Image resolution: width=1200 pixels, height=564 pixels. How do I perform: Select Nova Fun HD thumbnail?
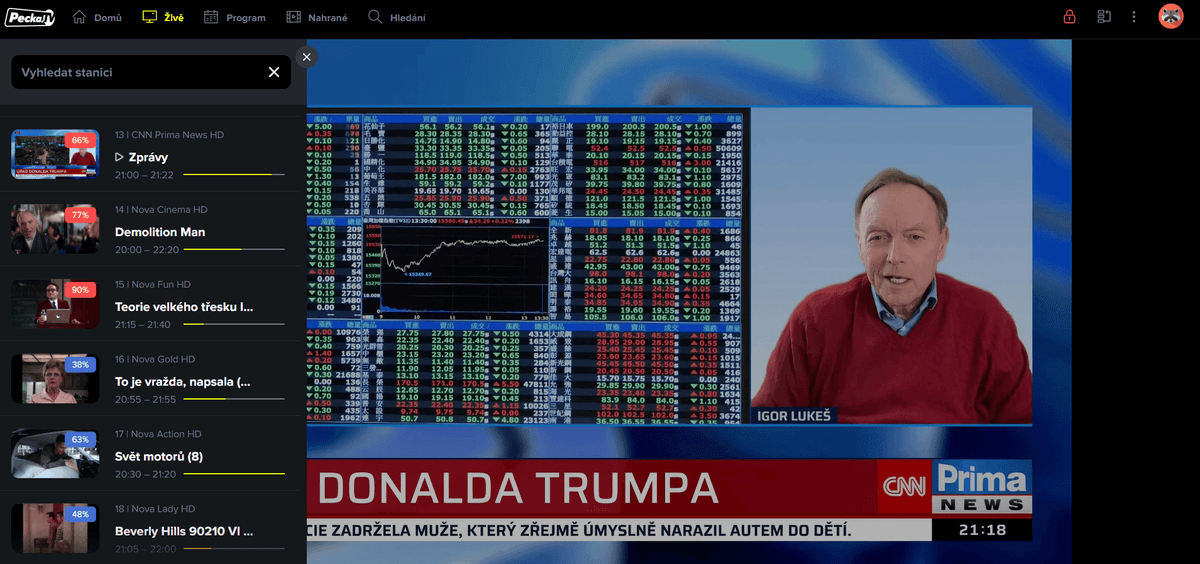click(55, 304)
